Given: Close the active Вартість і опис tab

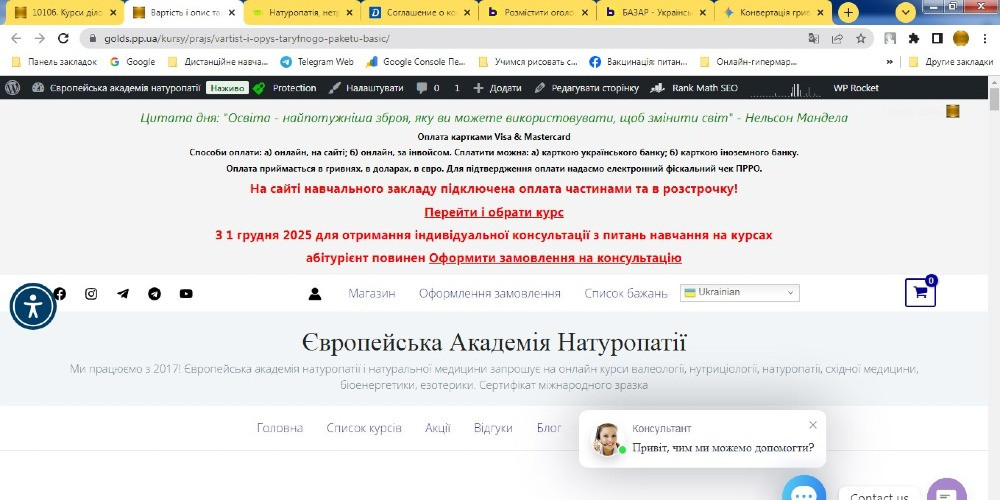Looking at the screenshot, I should pyautogui.click(x=232, y=12).
